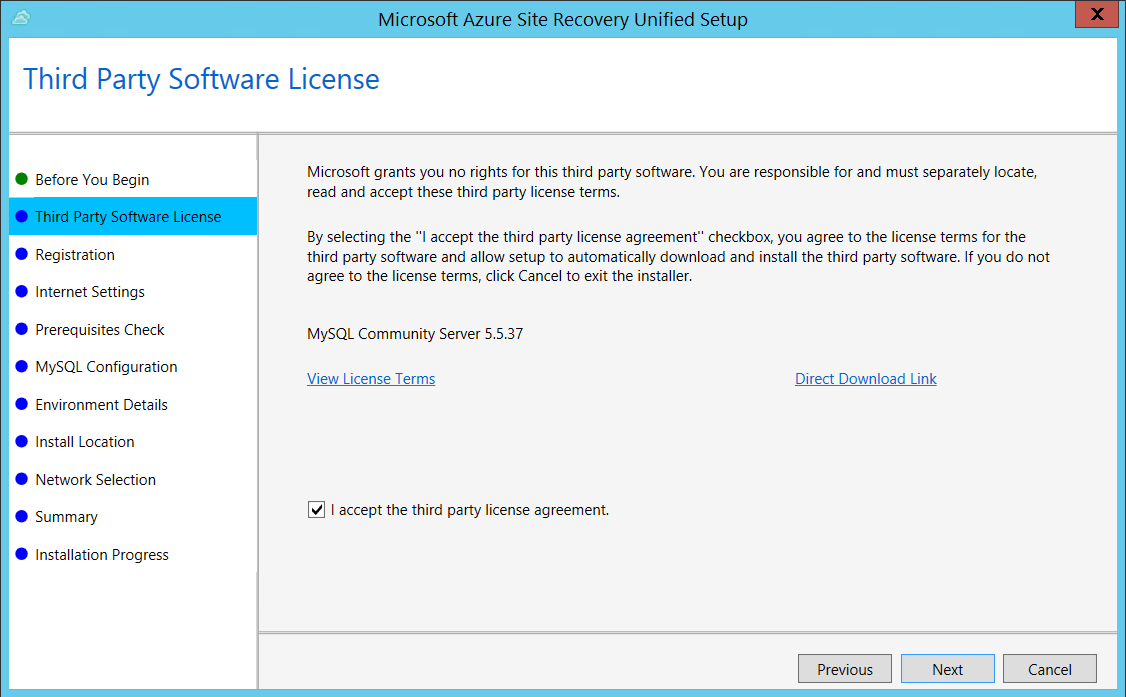
Task: Click the dot icon next to Prerequisites Check
Action: tap(21, 329)
